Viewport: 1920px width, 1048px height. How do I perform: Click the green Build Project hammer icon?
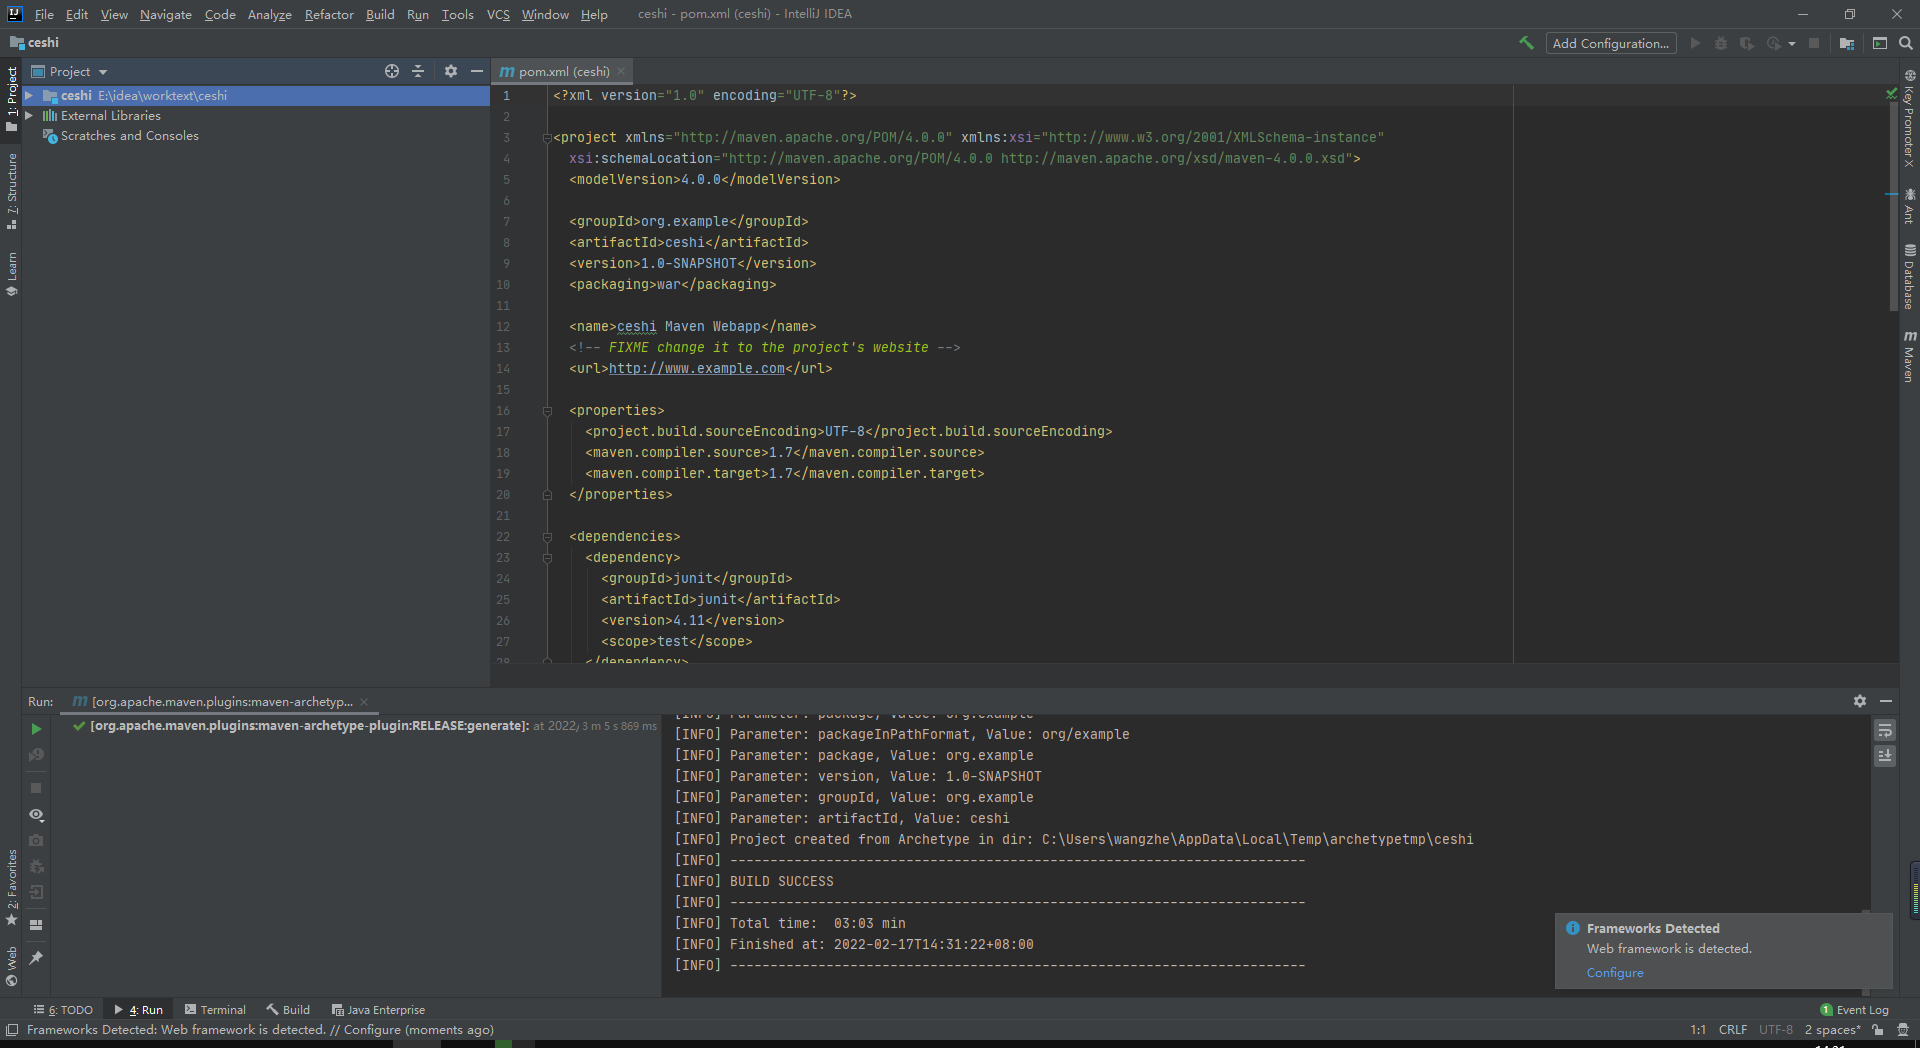1526,43
